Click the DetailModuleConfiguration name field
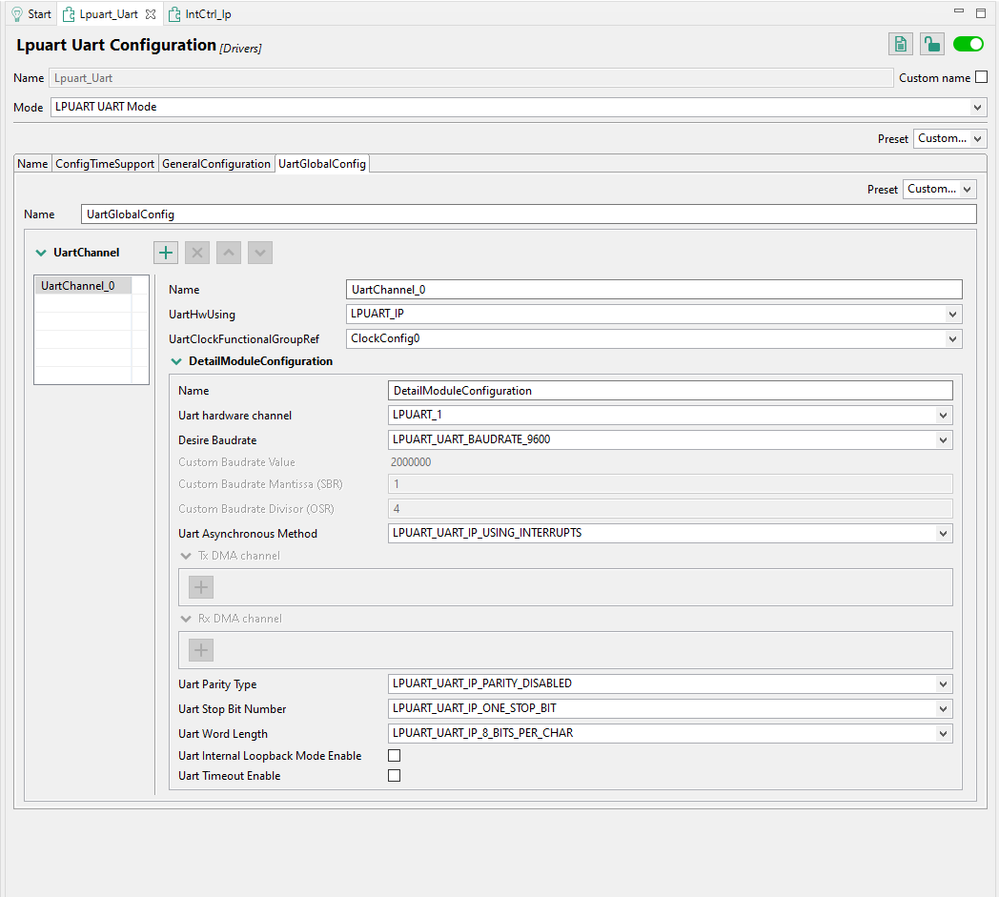Image resolution: width=999 pixels, height=897 pixels. point(670,391)
